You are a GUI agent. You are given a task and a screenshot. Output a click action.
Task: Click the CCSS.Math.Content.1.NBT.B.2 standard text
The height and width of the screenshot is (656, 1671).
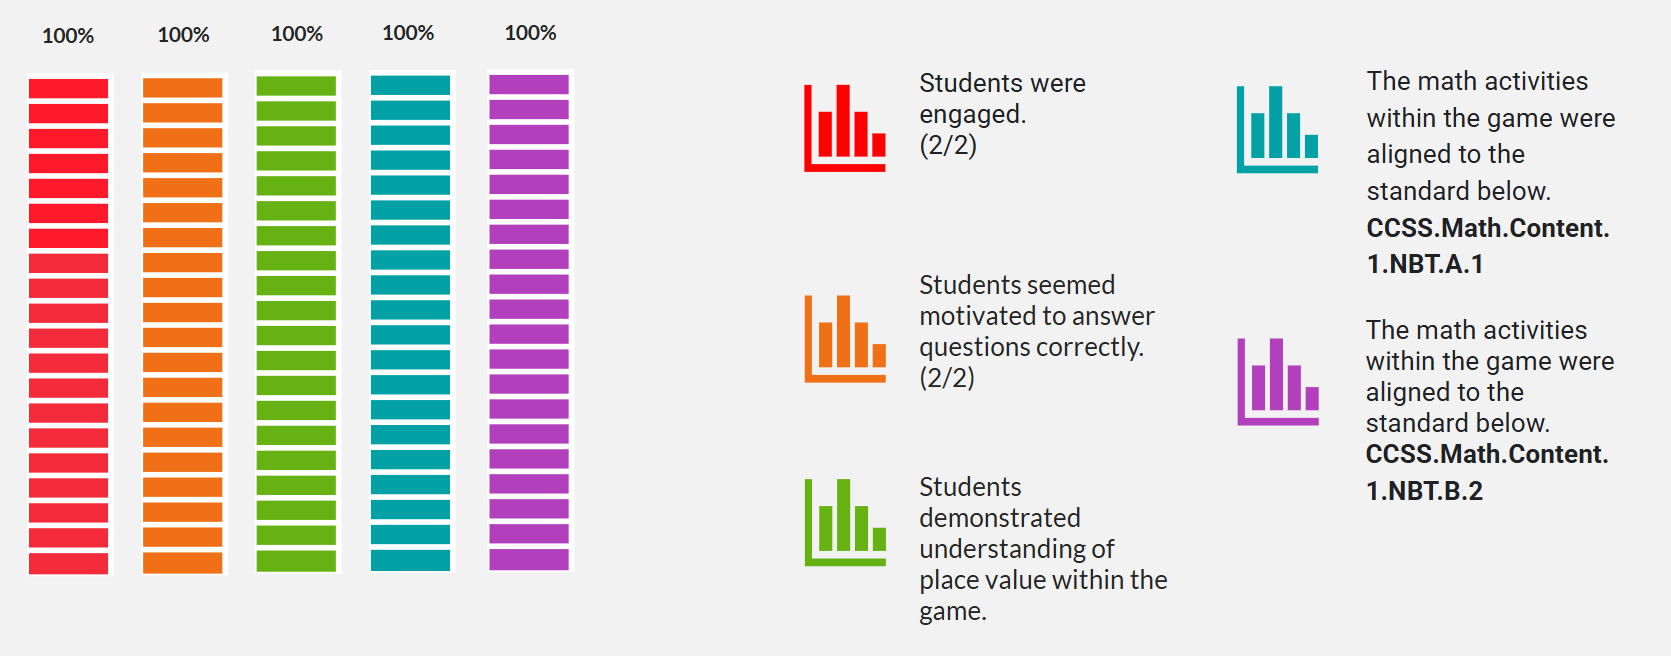tap(1486, 472)
